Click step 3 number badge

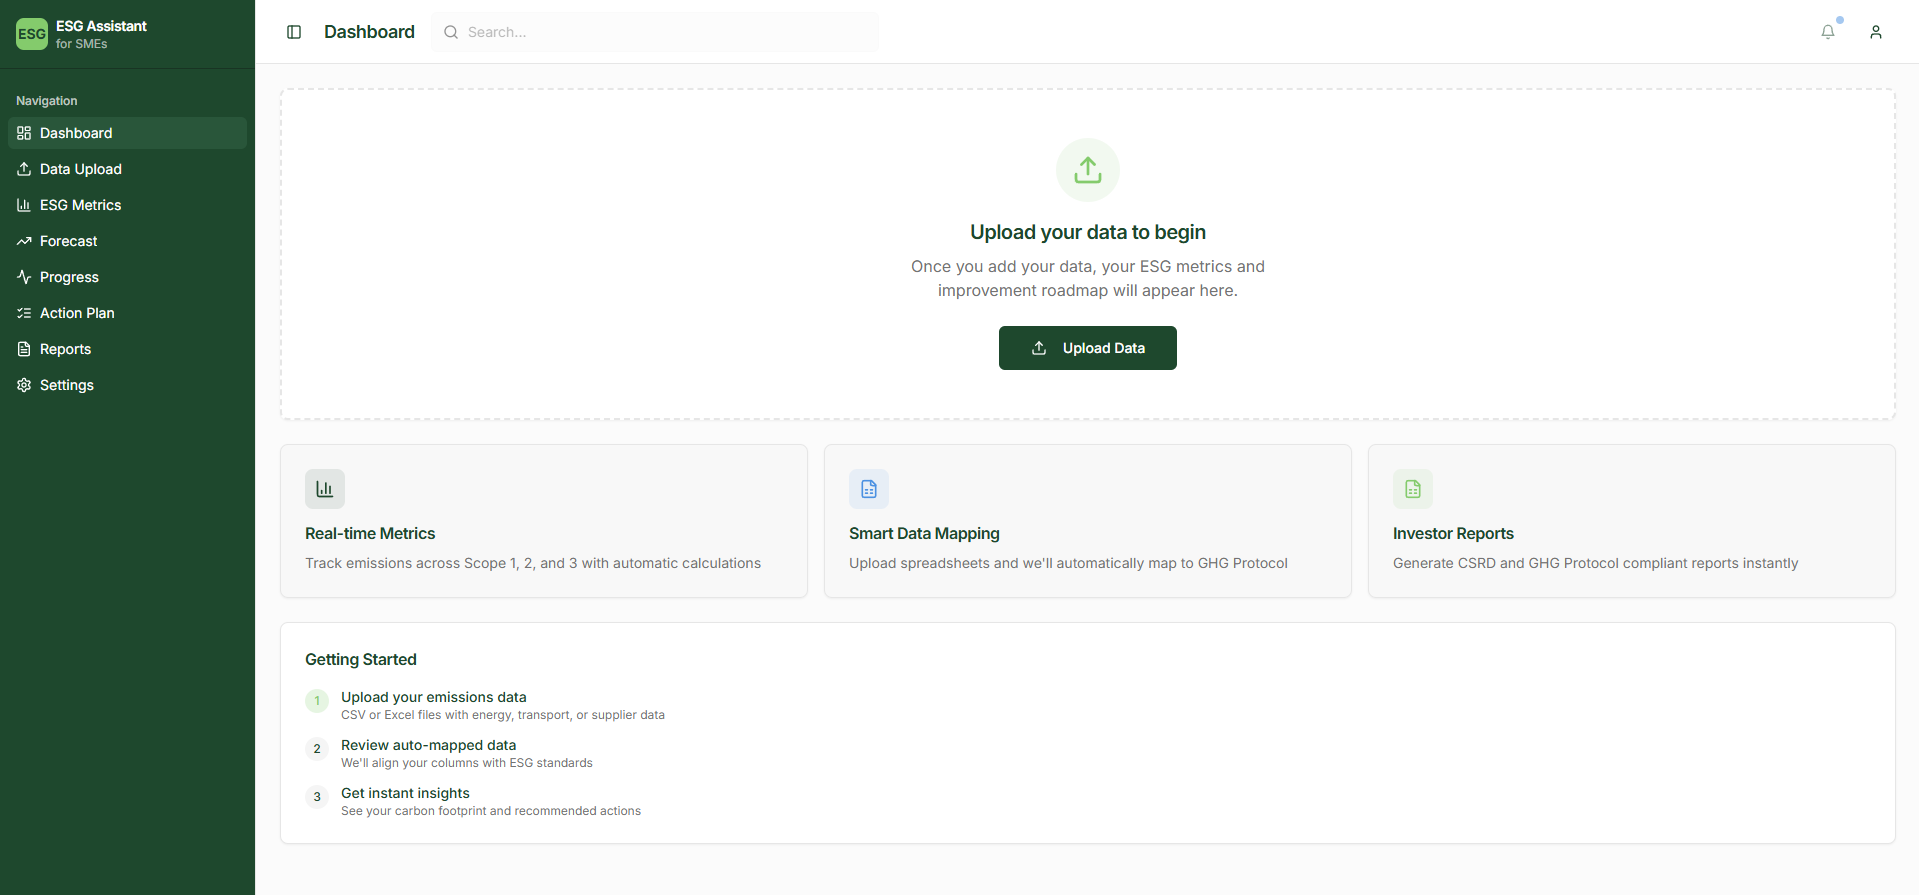[317, 797]
